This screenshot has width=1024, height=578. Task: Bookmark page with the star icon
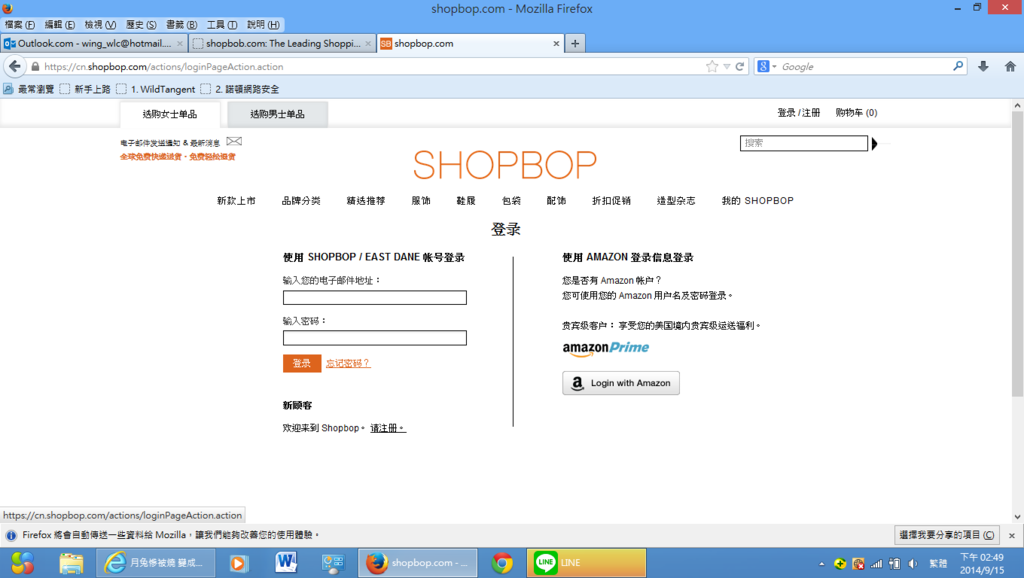(712, 67)
